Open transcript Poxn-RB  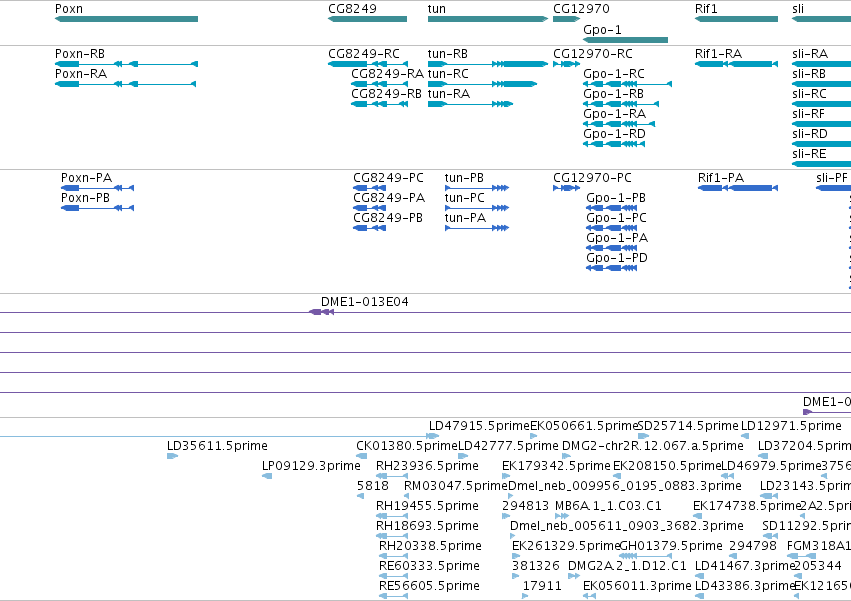pyautogui.click(x=80, y=54)
